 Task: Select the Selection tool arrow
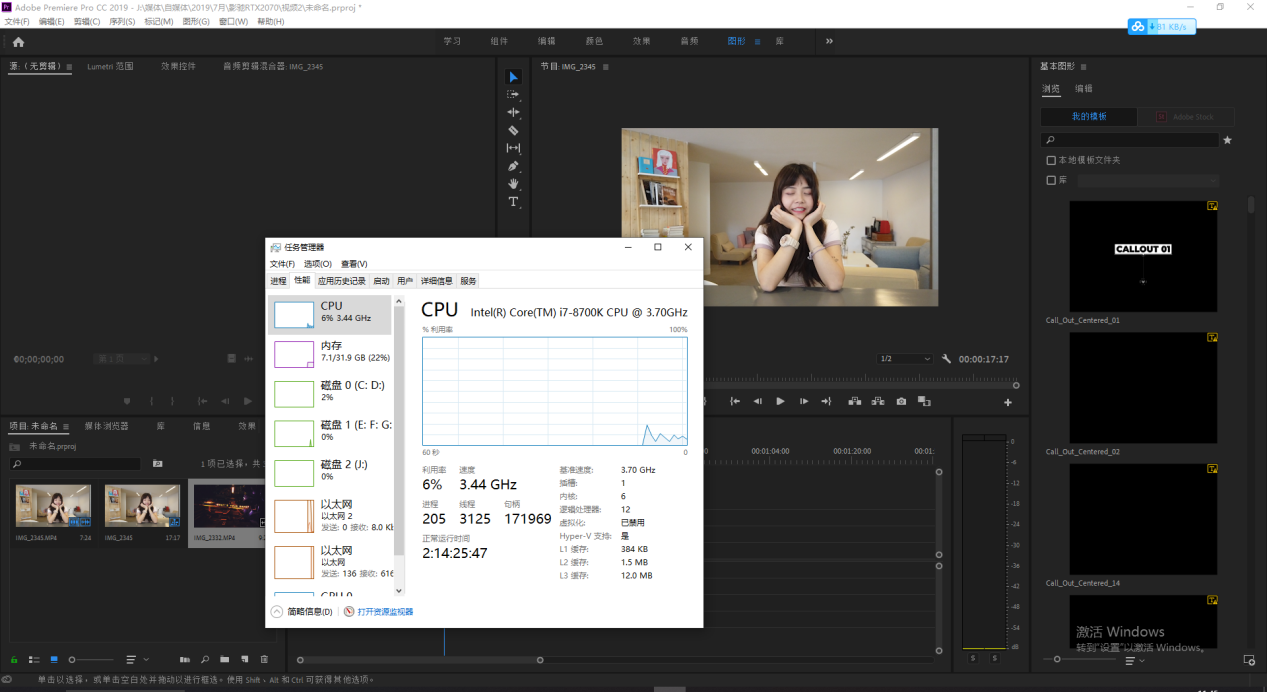click(513, 77)
